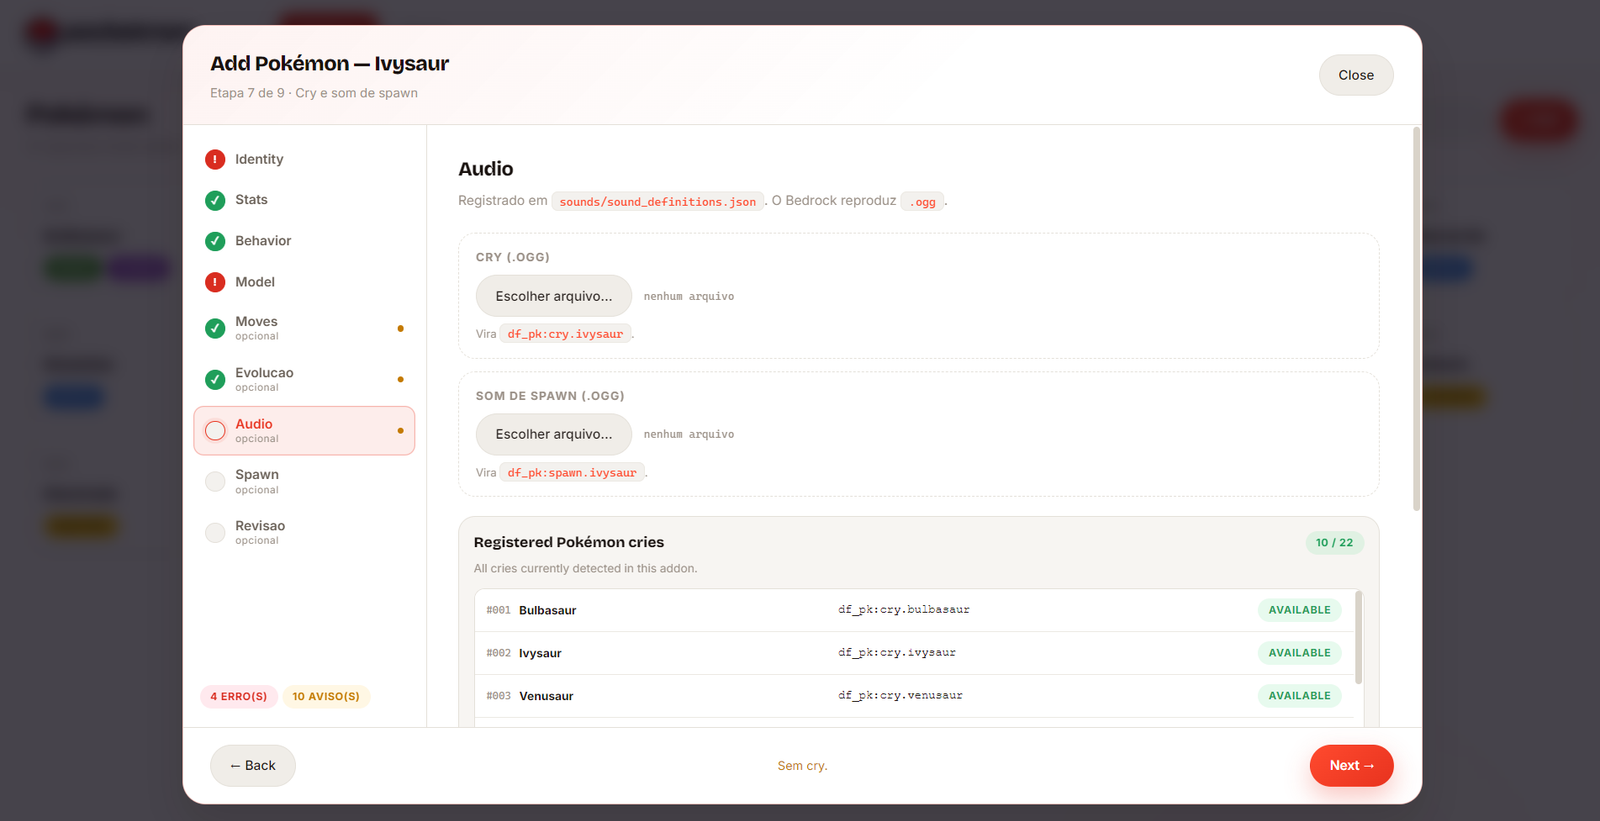Select the Evolucao step
Image resolution: width=1600 pixels, height=821 pixels.
pos(304,379)
